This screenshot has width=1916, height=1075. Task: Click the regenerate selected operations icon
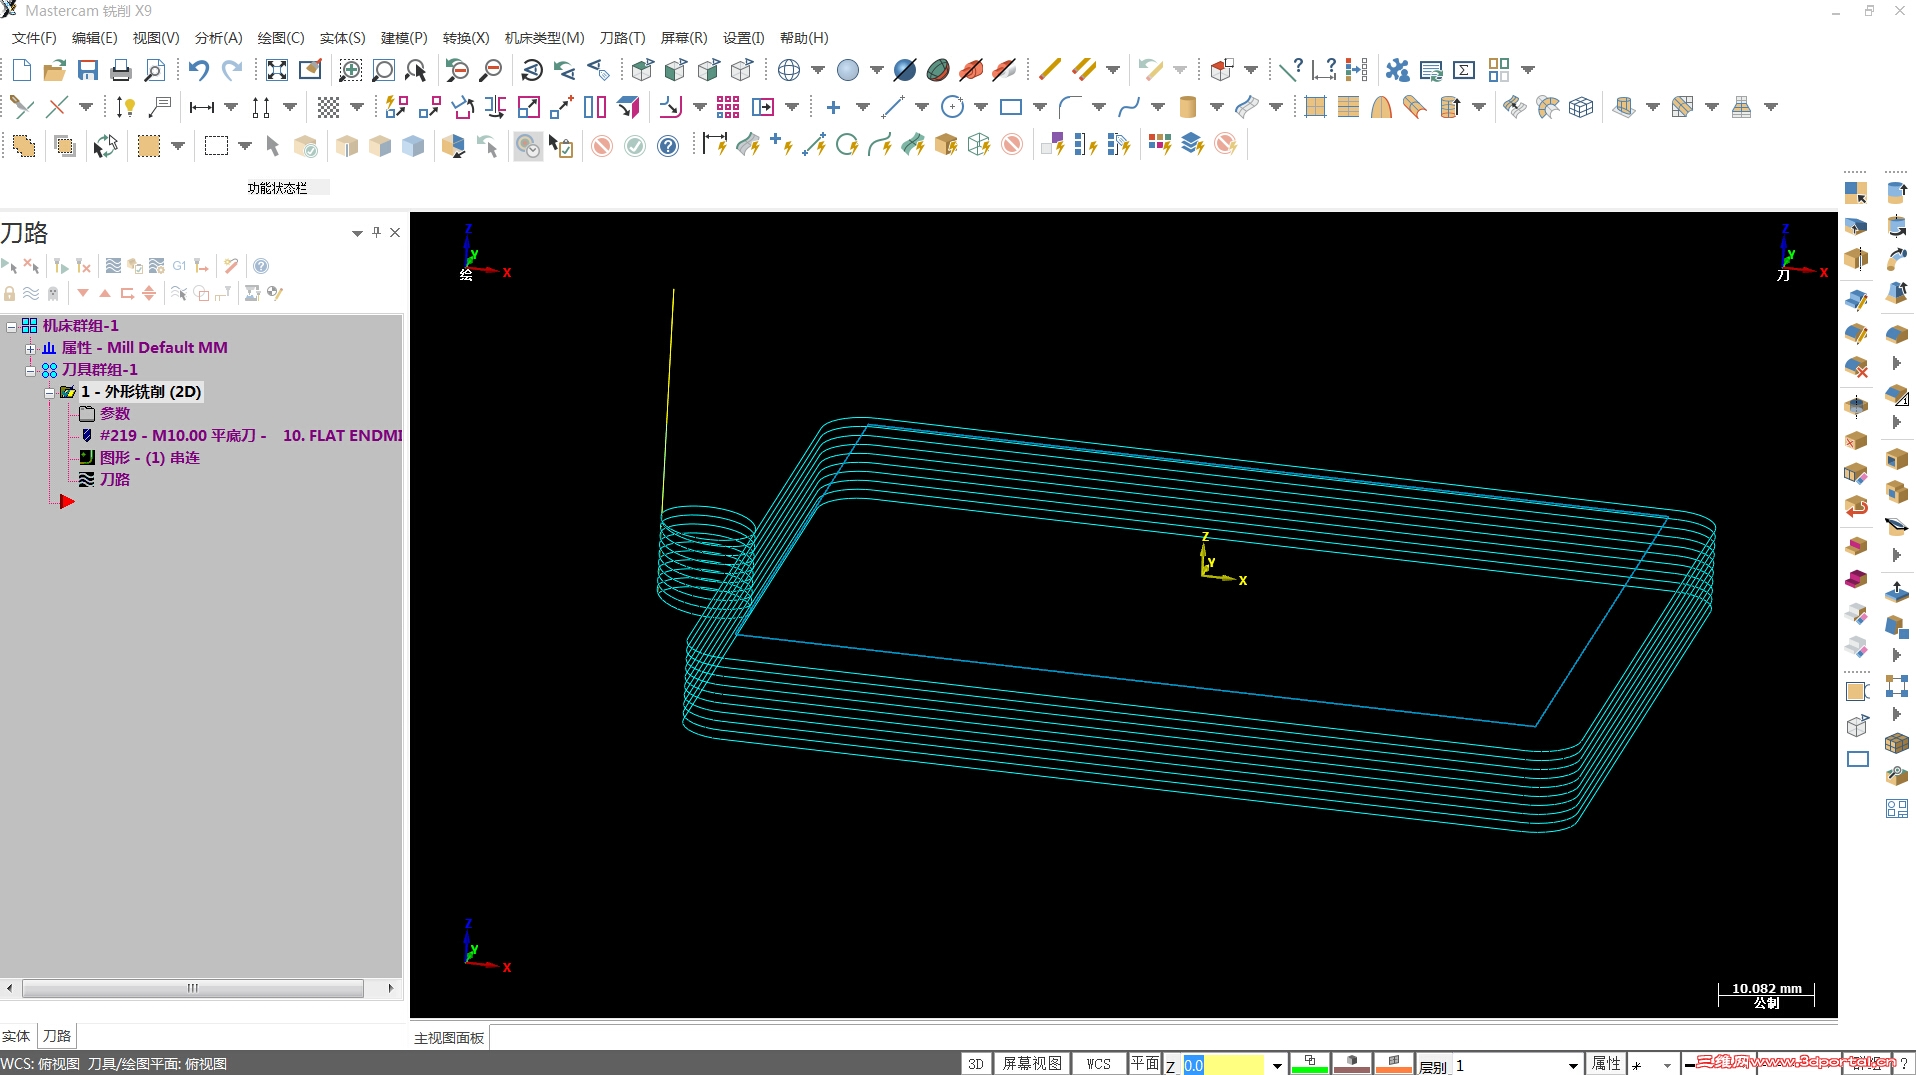tap(61, 266)
